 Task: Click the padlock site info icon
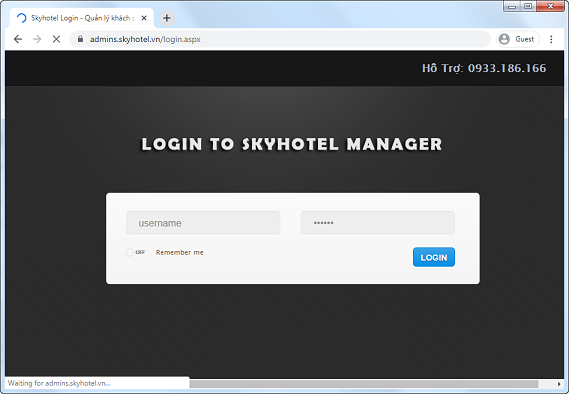81,39
